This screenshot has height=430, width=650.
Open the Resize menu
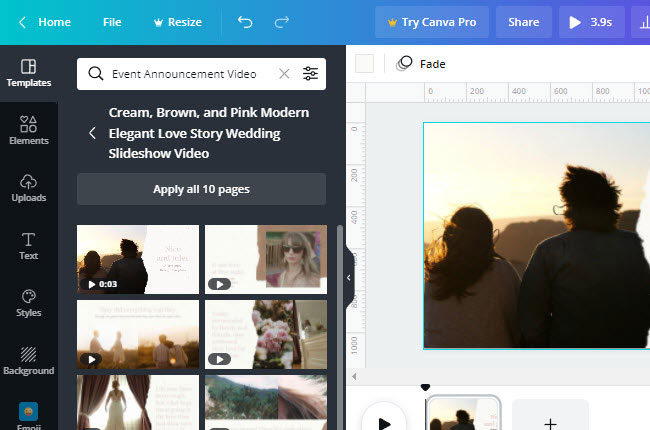(176, 22)
